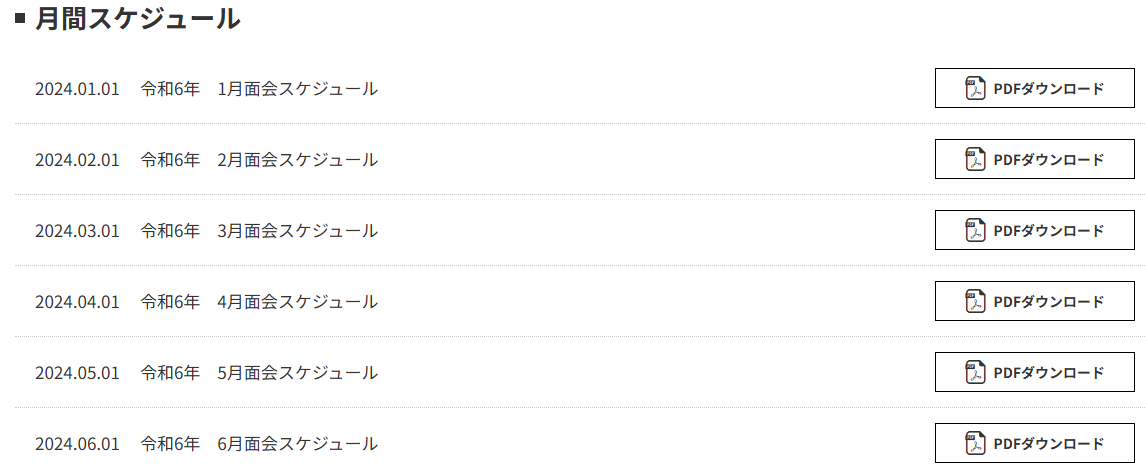This screenshot has width=1145, height=475.
Task: Click PDF icon for April 2024 schedule
Action: (975, 301)
